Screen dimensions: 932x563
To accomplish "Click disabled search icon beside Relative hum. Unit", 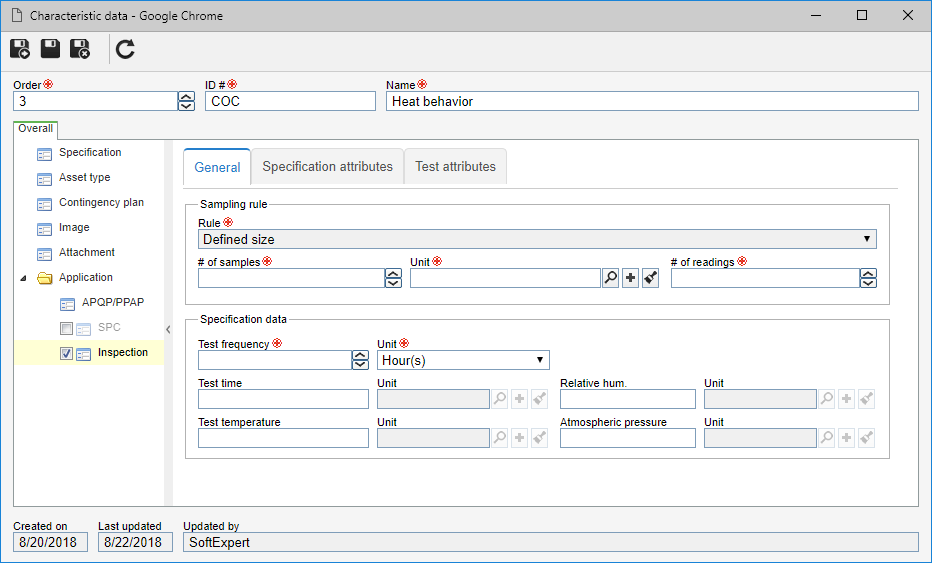I will coord(827,399).
